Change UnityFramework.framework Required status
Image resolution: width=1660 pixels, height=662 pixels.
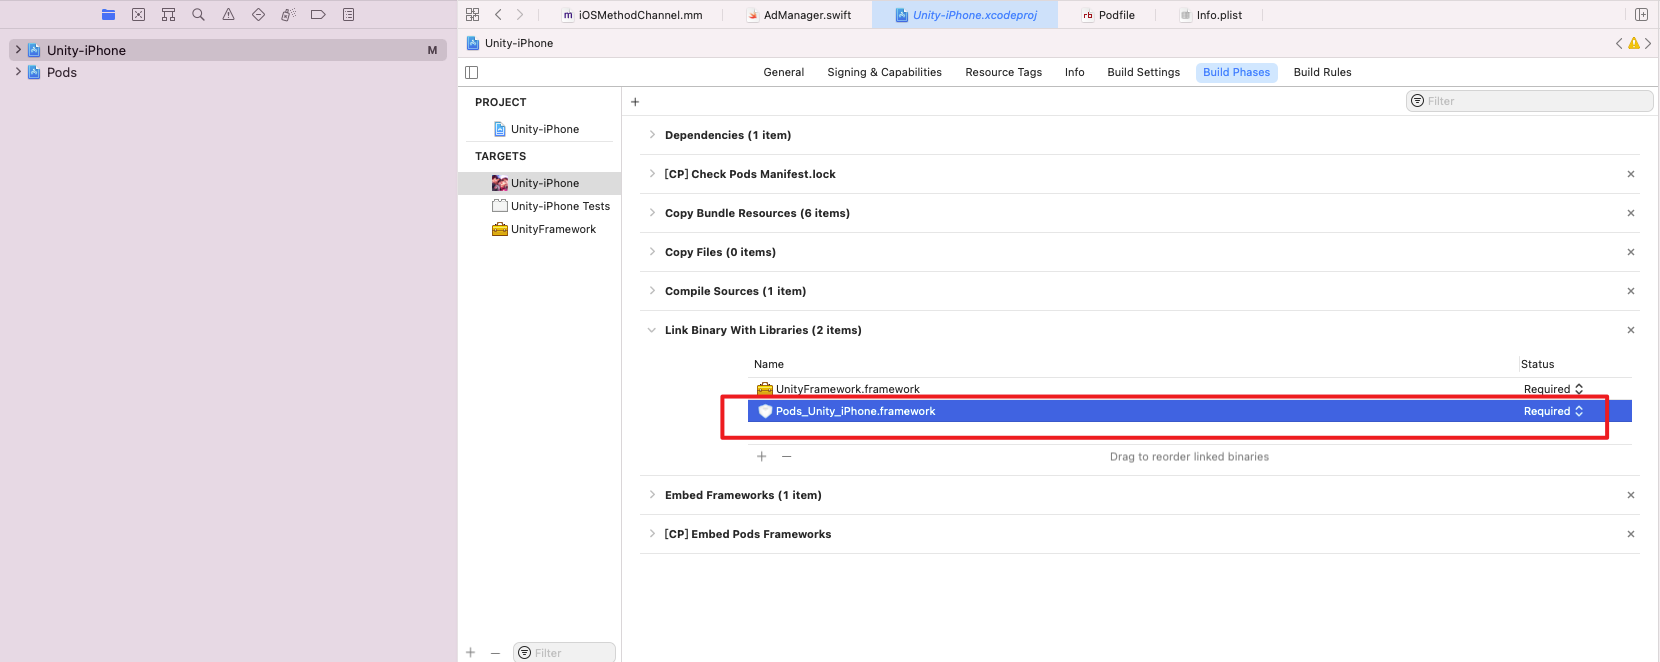coord(1554,389)
